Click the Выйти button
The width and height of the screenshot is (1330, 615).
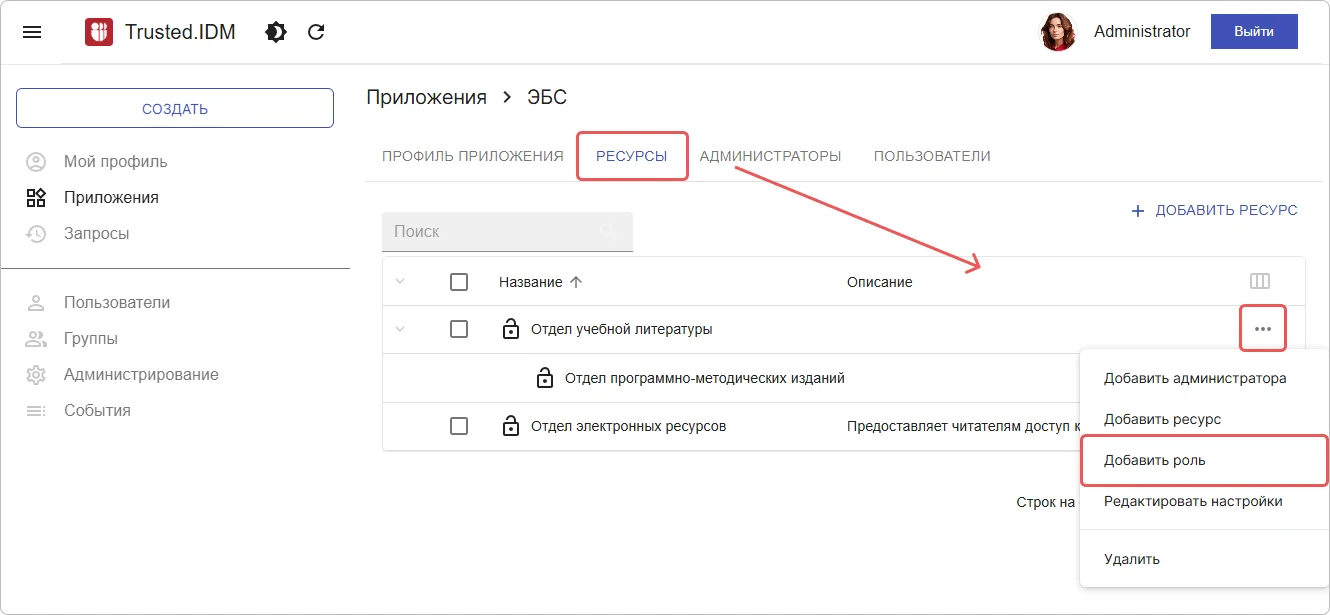[1254, 32]
